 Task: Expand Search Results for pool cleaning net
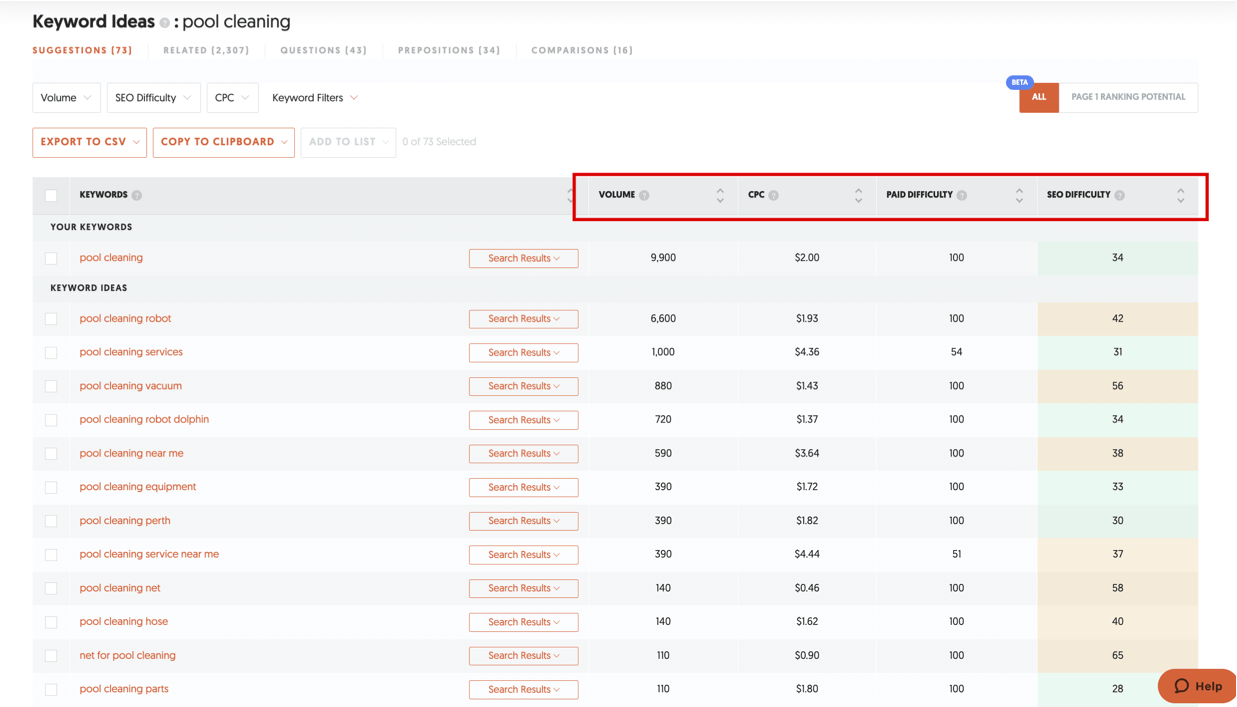click(x=523, y=588)
